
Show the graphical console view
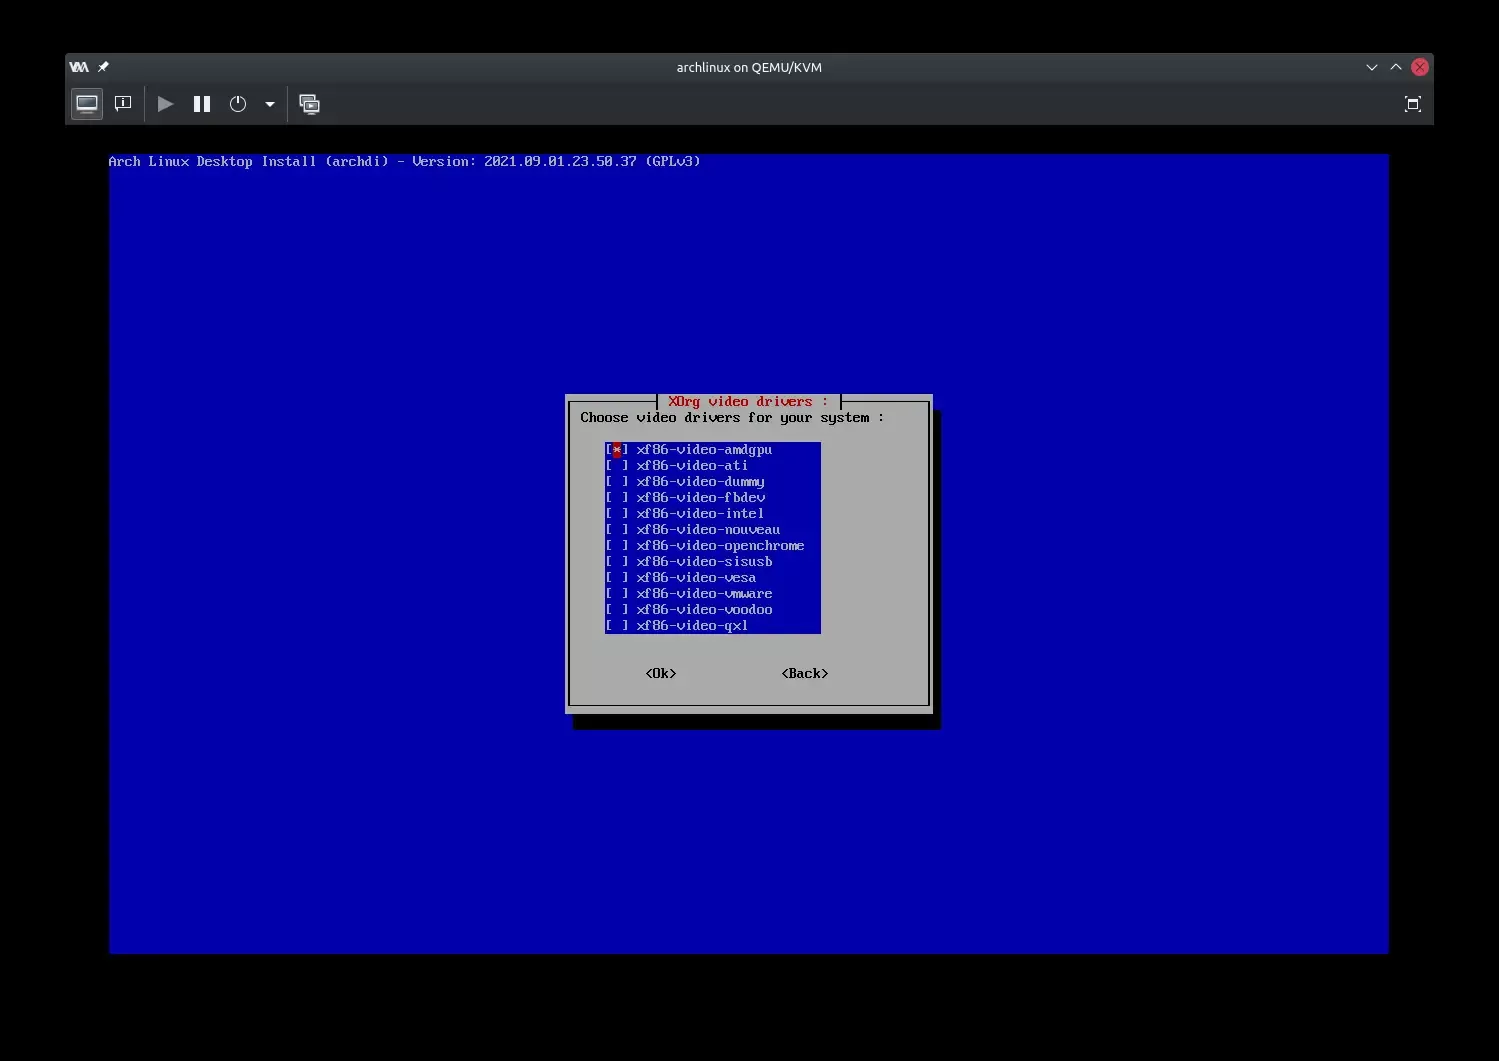pyautogui.click(x=87, y=104)
